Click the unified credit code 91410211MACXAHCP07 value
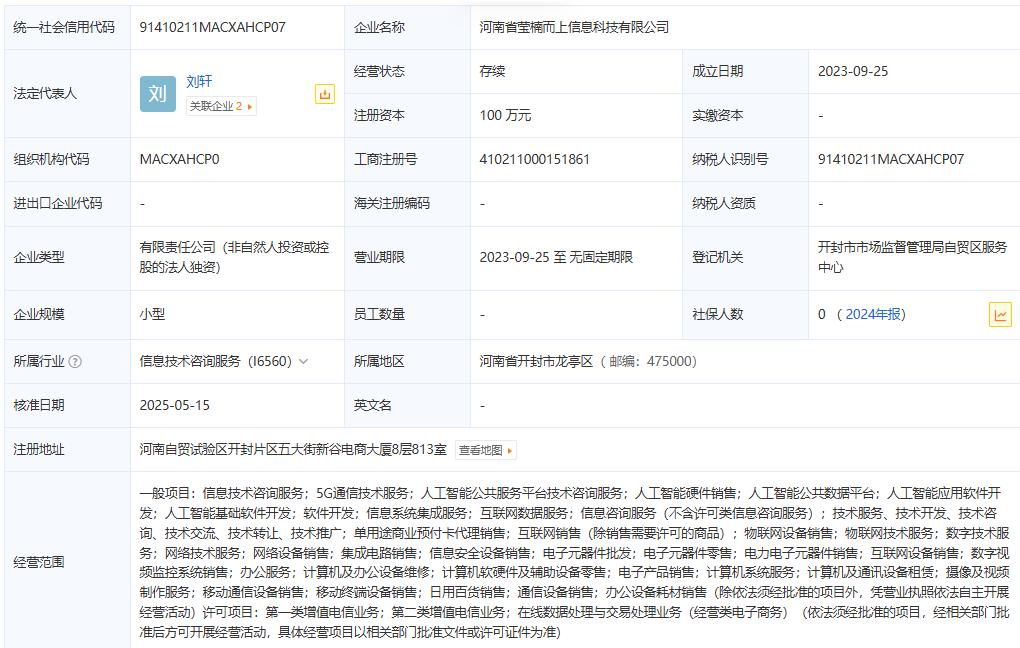Screen dimensions: 1020x648 coord(213,27)
